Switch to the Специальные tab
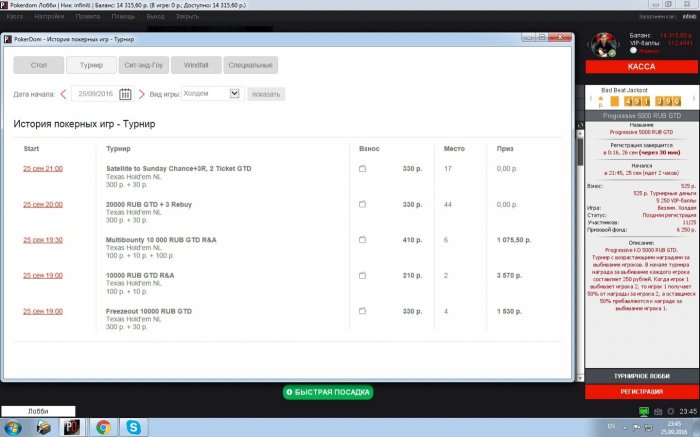This screenshot has height=437, width=700. 250,65
